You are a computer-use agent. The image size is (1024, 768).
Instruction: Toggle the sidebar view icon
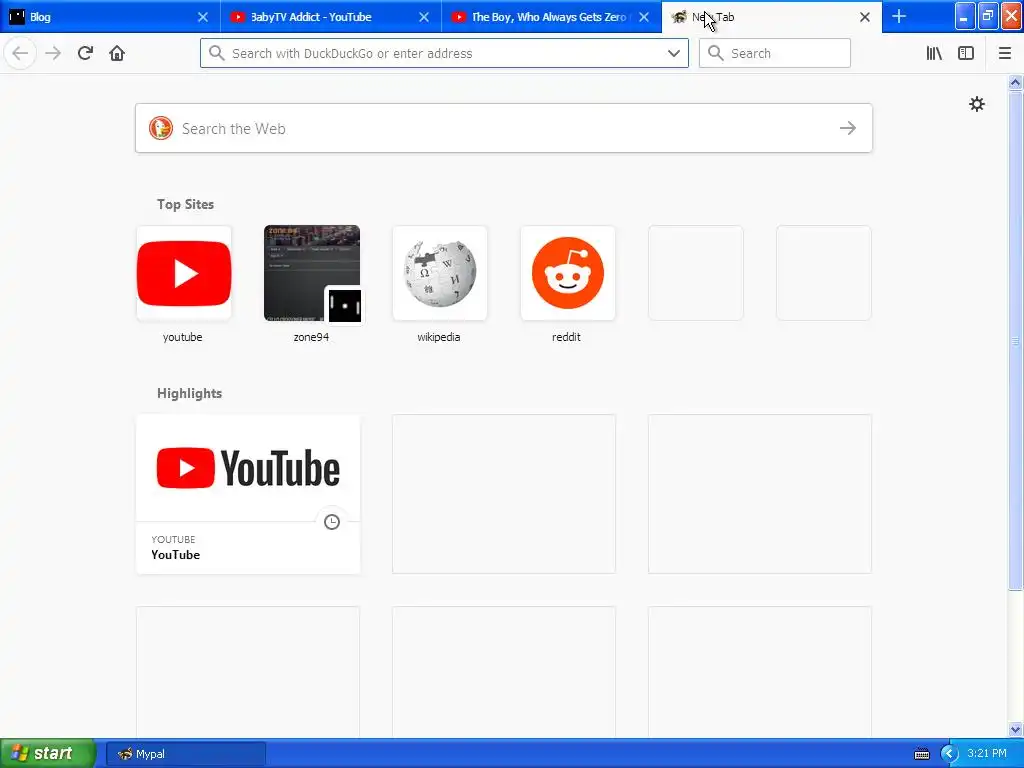[x=966, y=53]
